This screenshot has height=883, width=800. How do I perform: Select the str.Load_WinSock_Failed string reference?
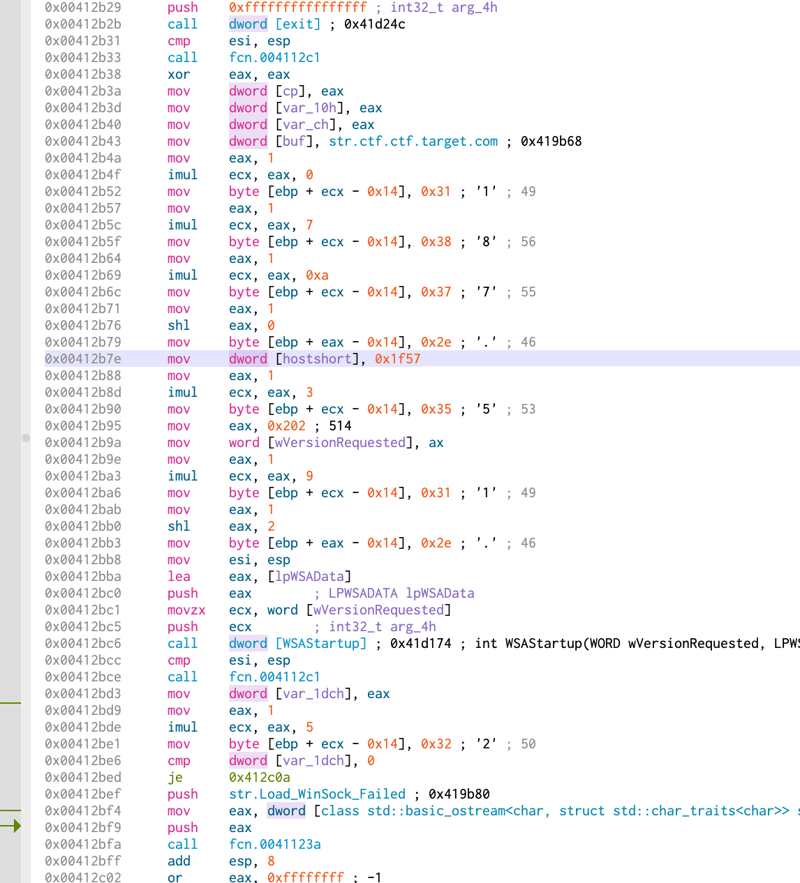tap(317, 794)
